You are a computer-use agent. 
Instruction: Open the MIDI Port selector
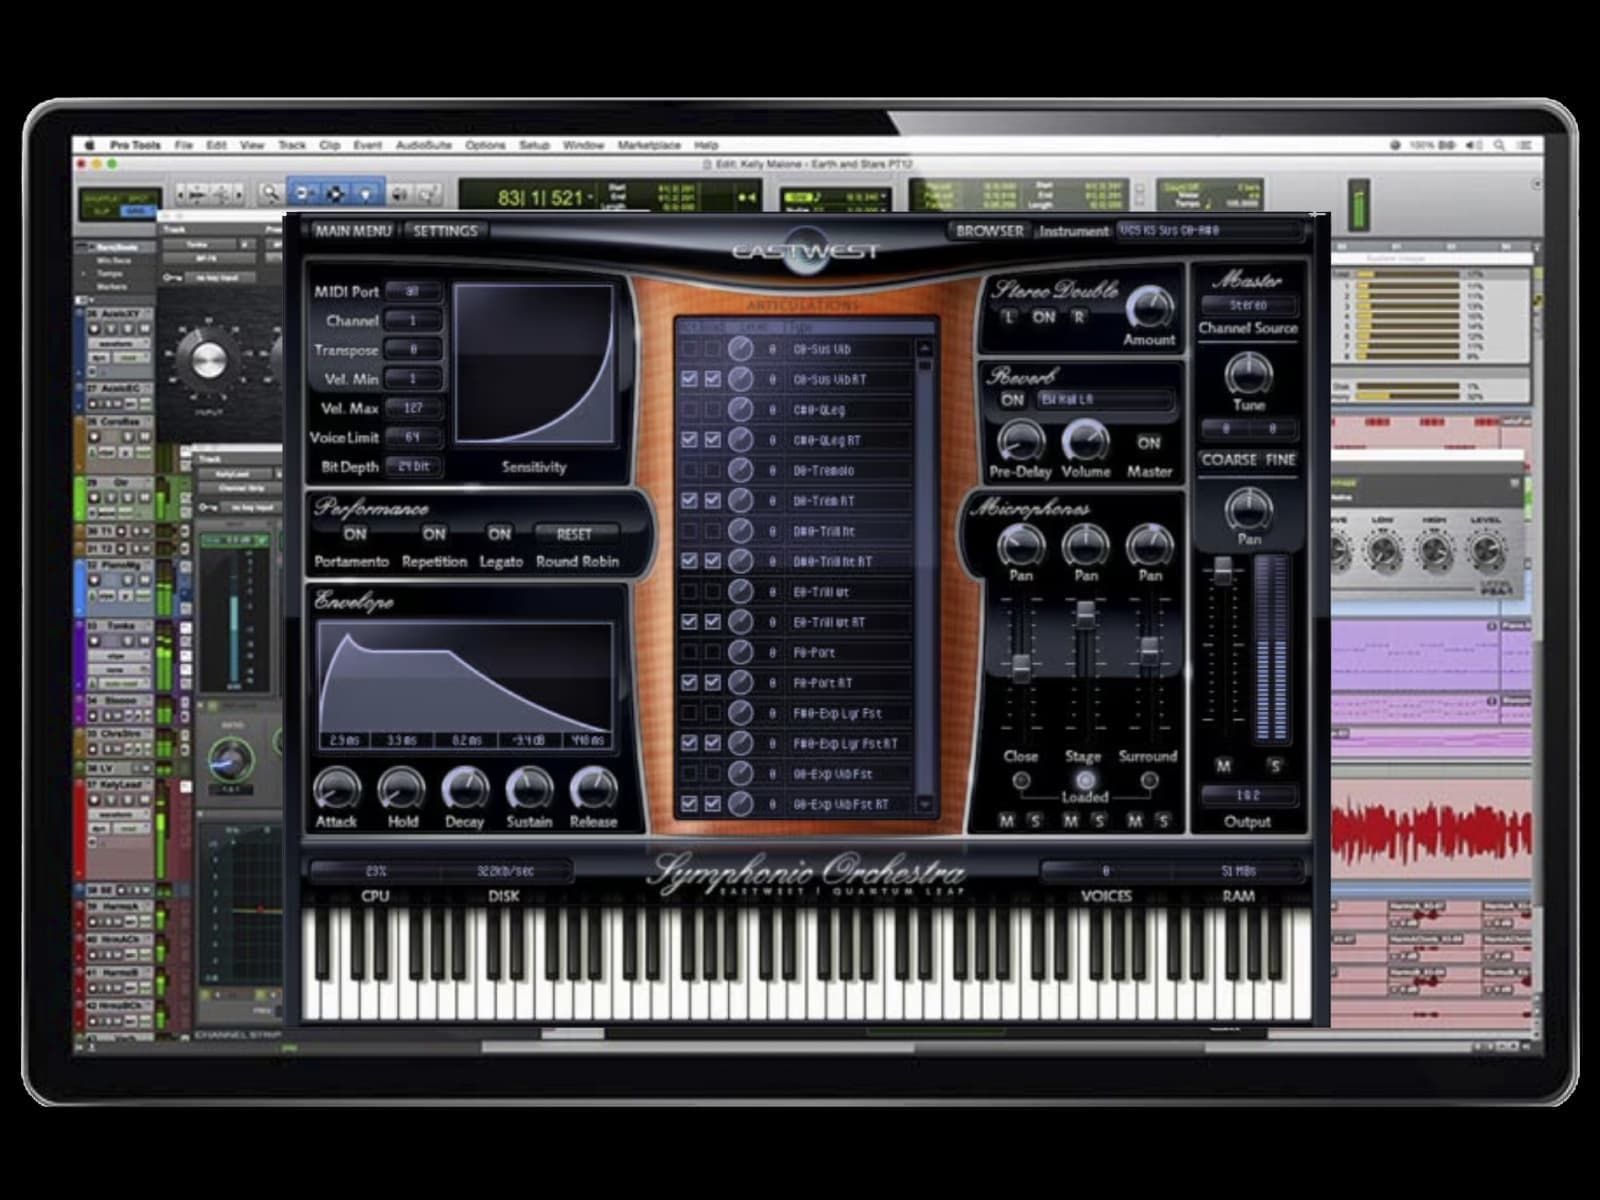point(413,292)
